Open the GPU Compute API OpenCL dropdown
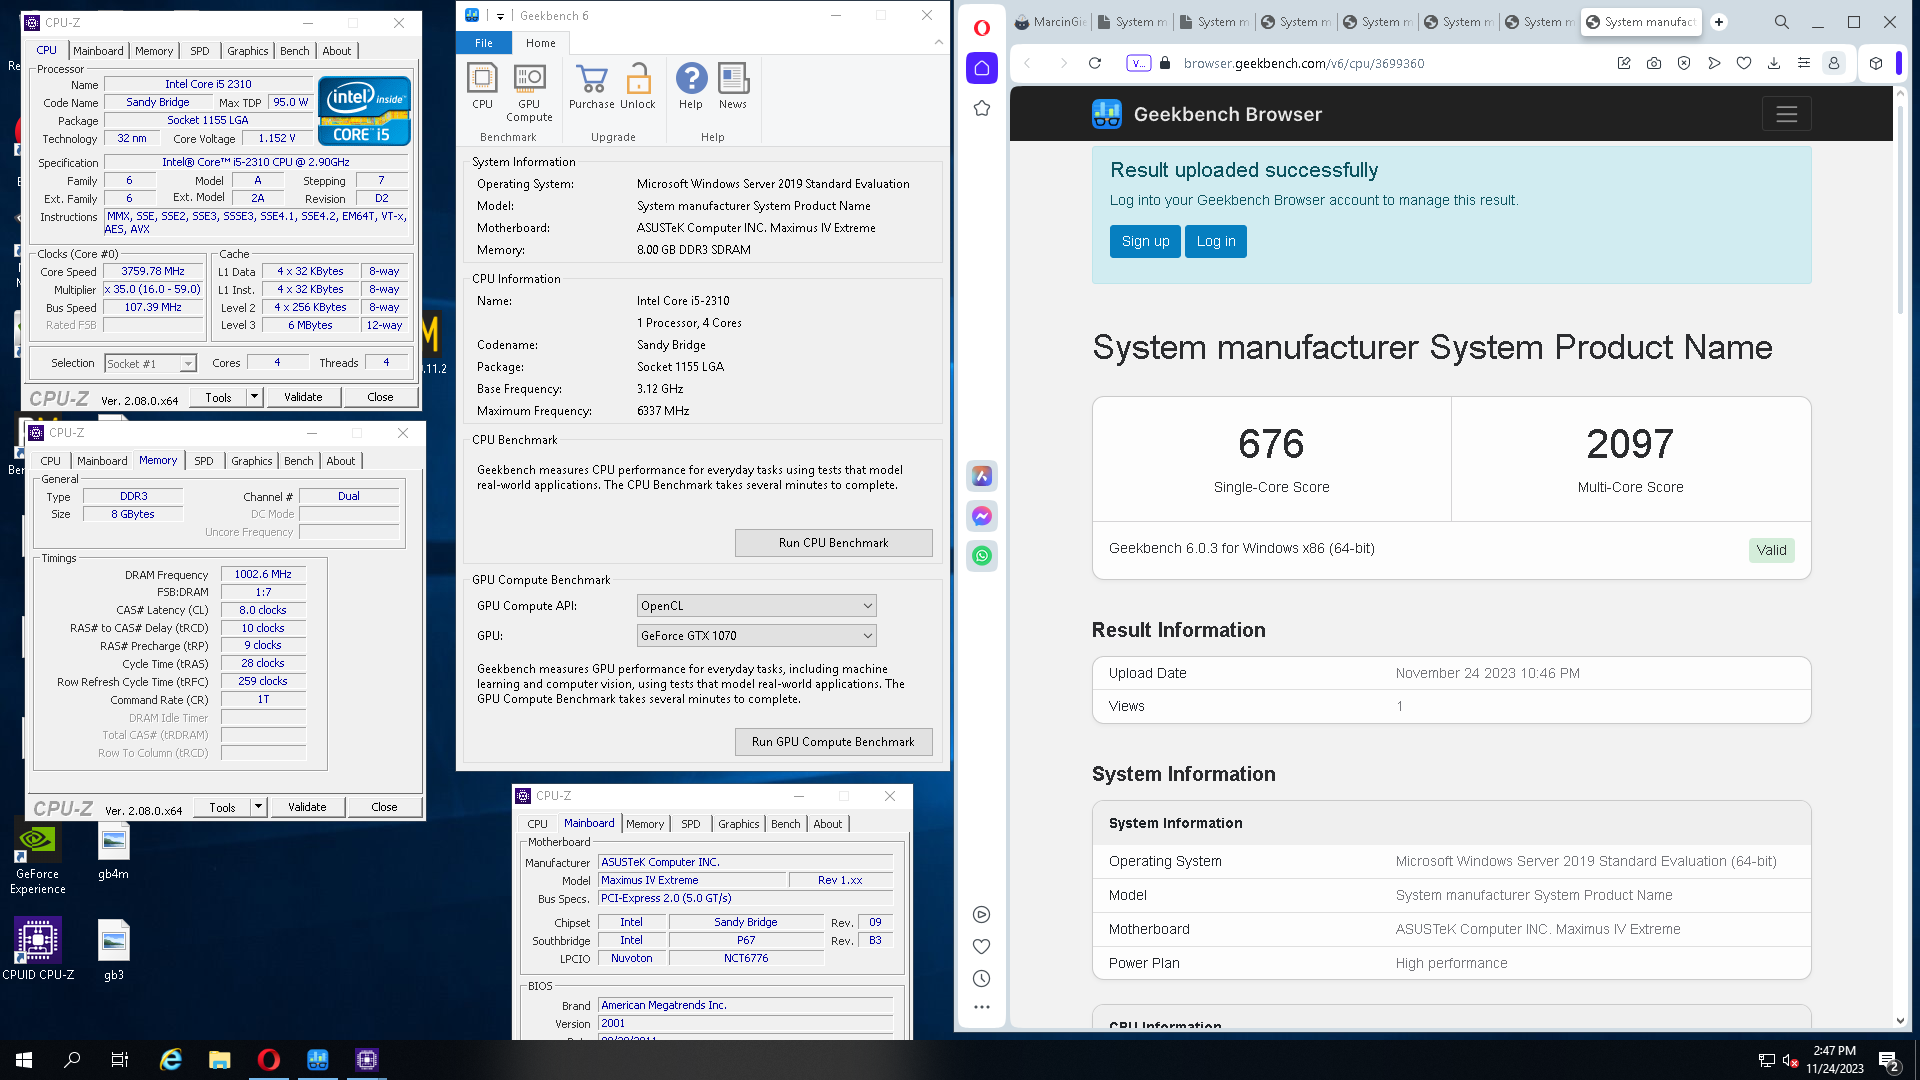This screenshot has height=1080, width=1920. [757, 606]
